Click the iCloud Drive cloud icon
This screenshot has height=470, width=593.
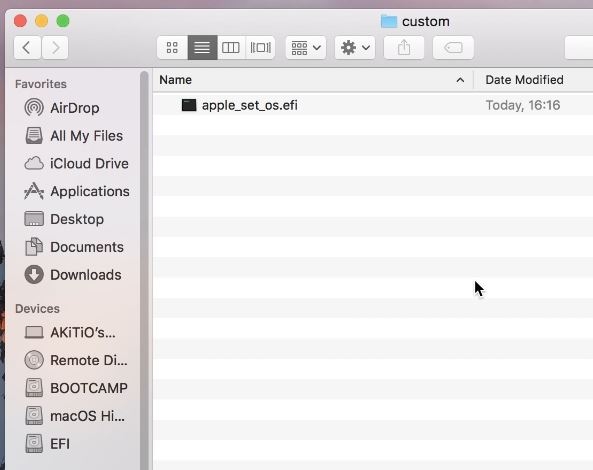[x=34, y=163]
